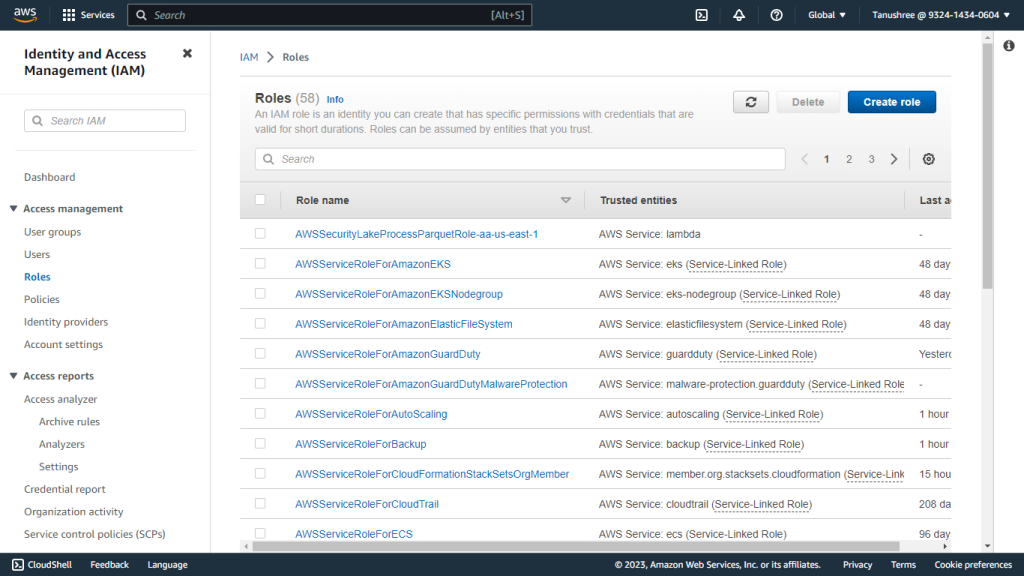Click the Trusted entities column header
1024x576 pixels.
point(639,200)
